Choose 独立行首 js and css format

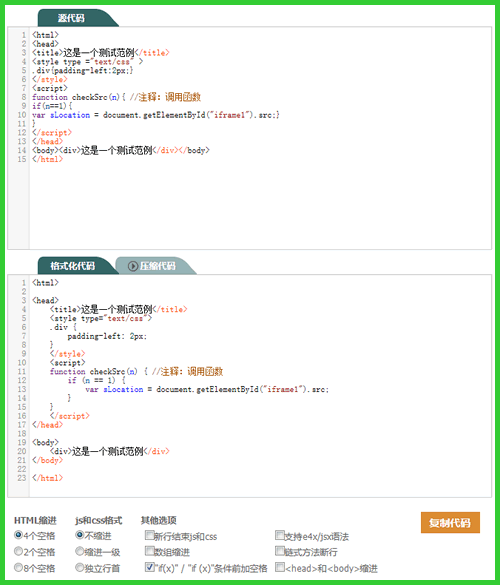[x=79, y=567]
